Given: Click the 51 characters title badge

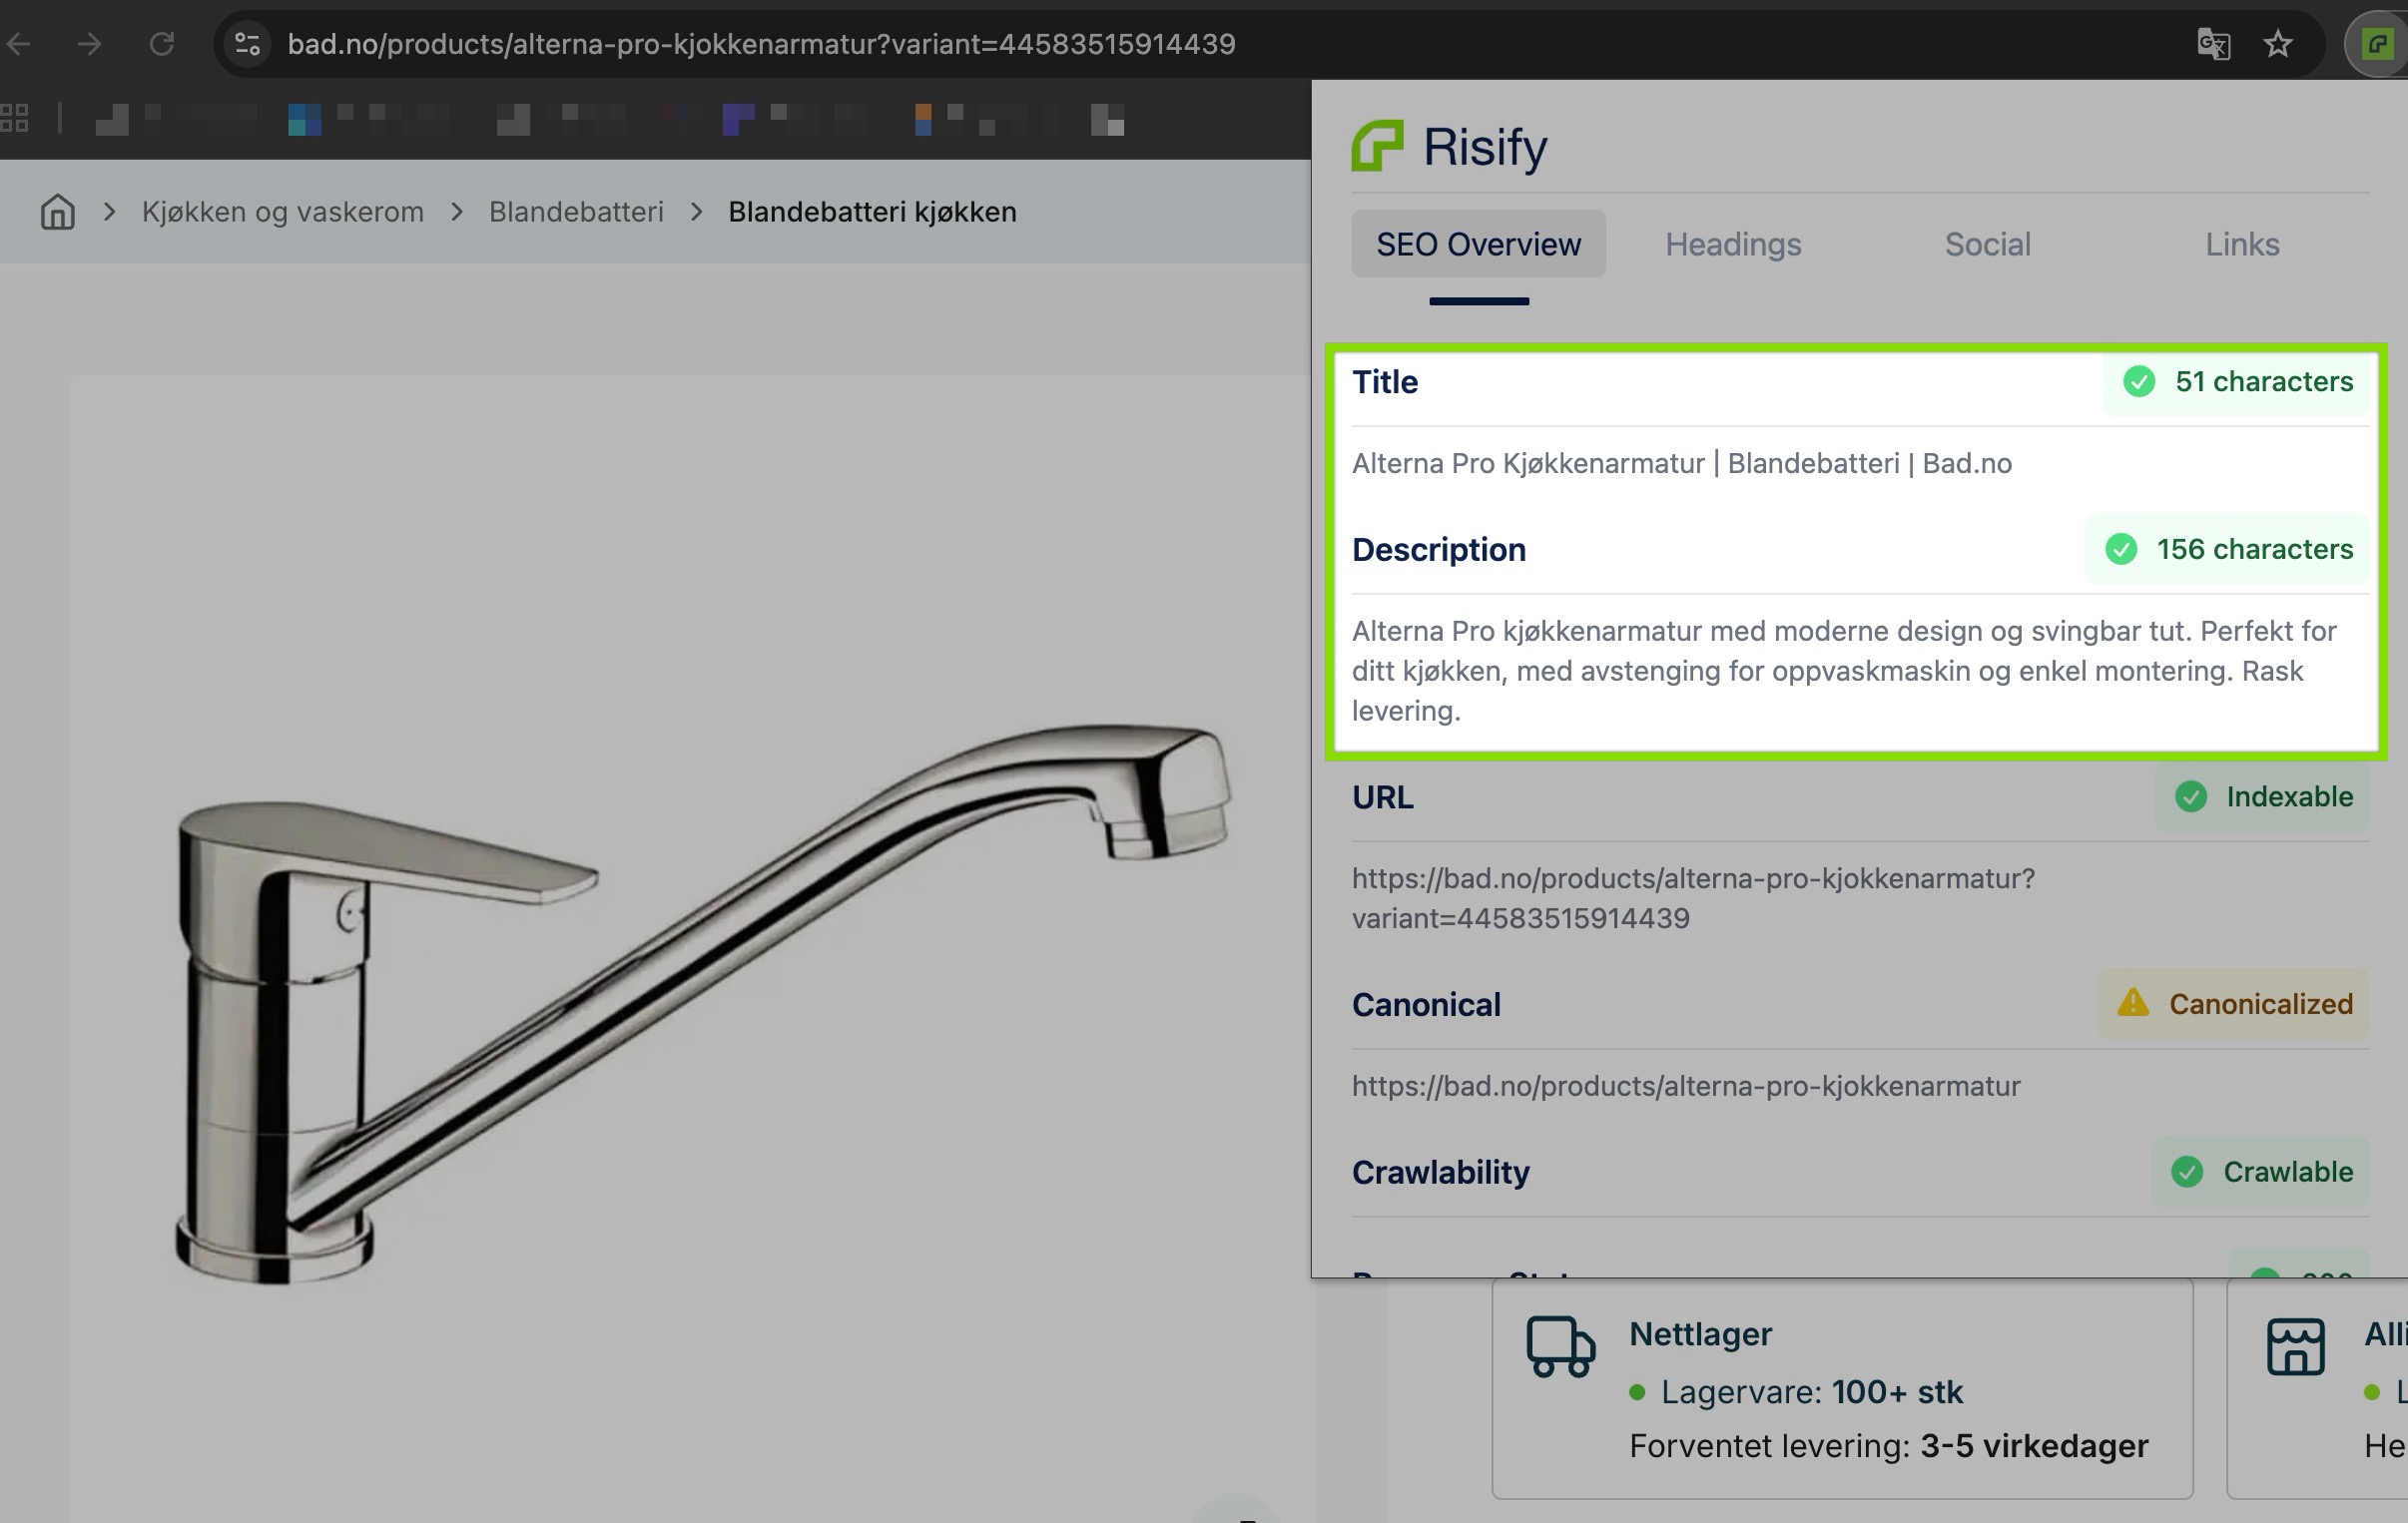Looking at the screenshot, I should pyautogui.click(x=2237, y=381).
